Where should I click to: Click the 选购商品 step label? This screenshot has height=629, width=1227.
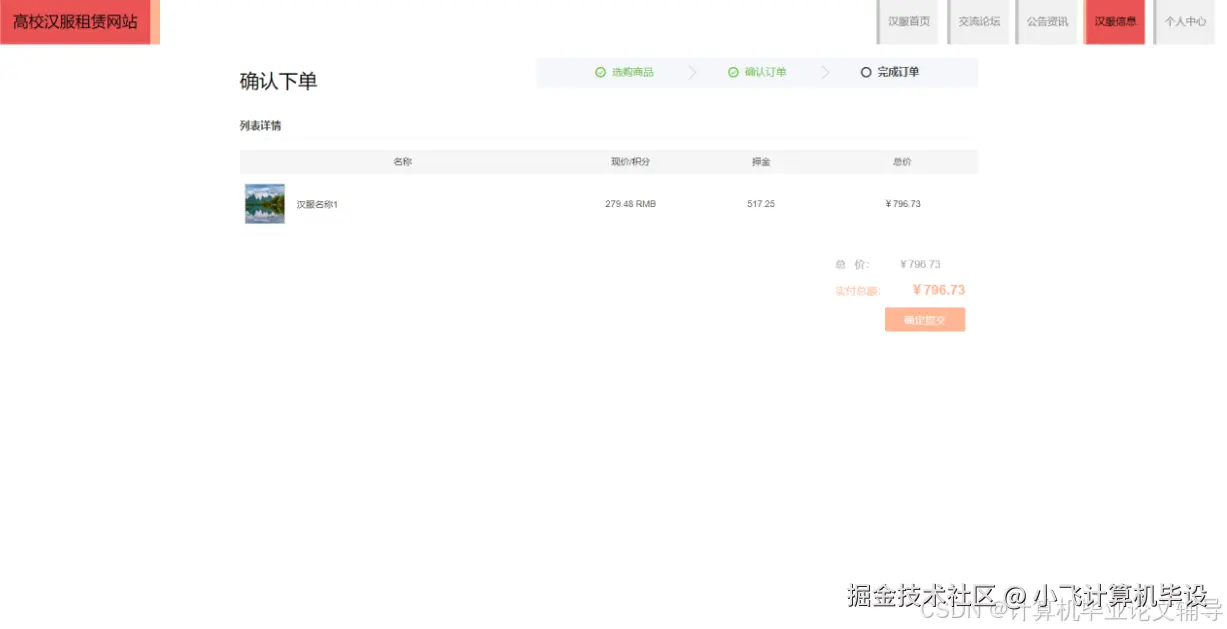[632, 72]
